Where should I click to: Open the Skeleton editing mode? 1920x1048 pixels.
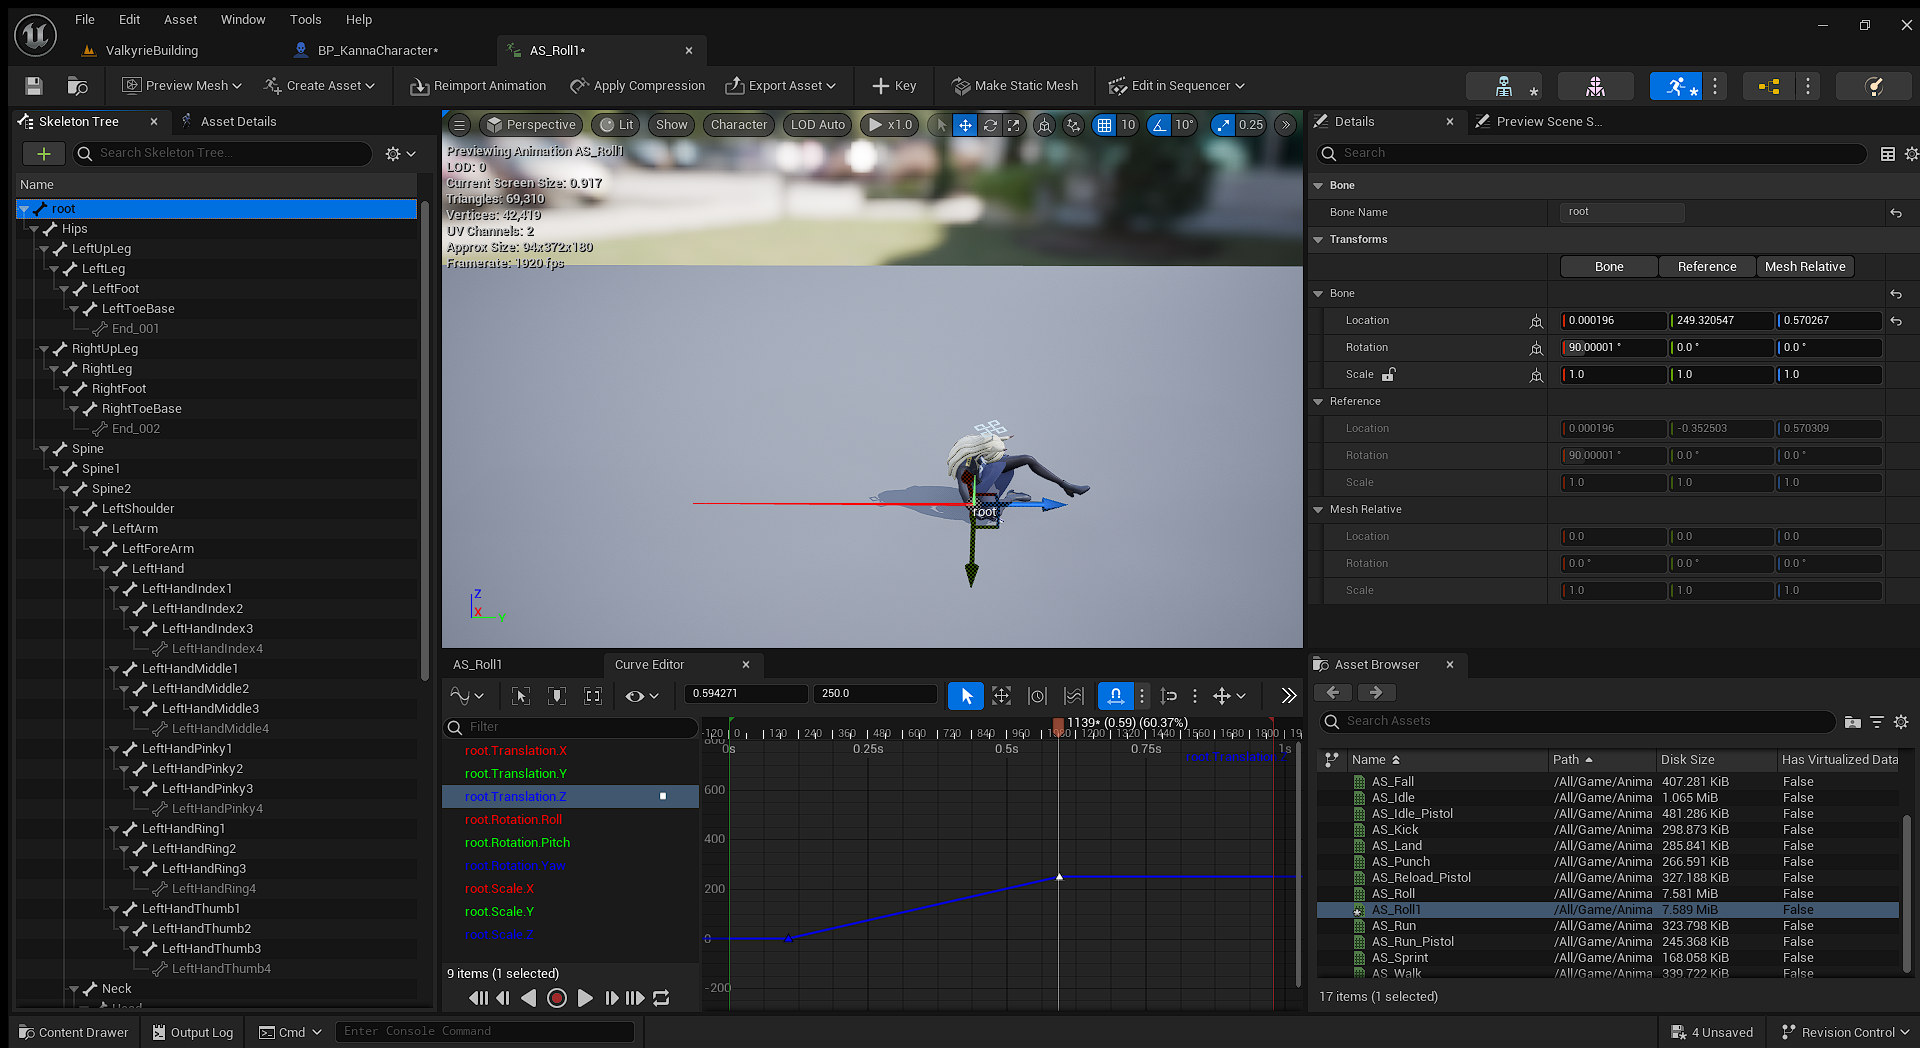pos(1503,86)
